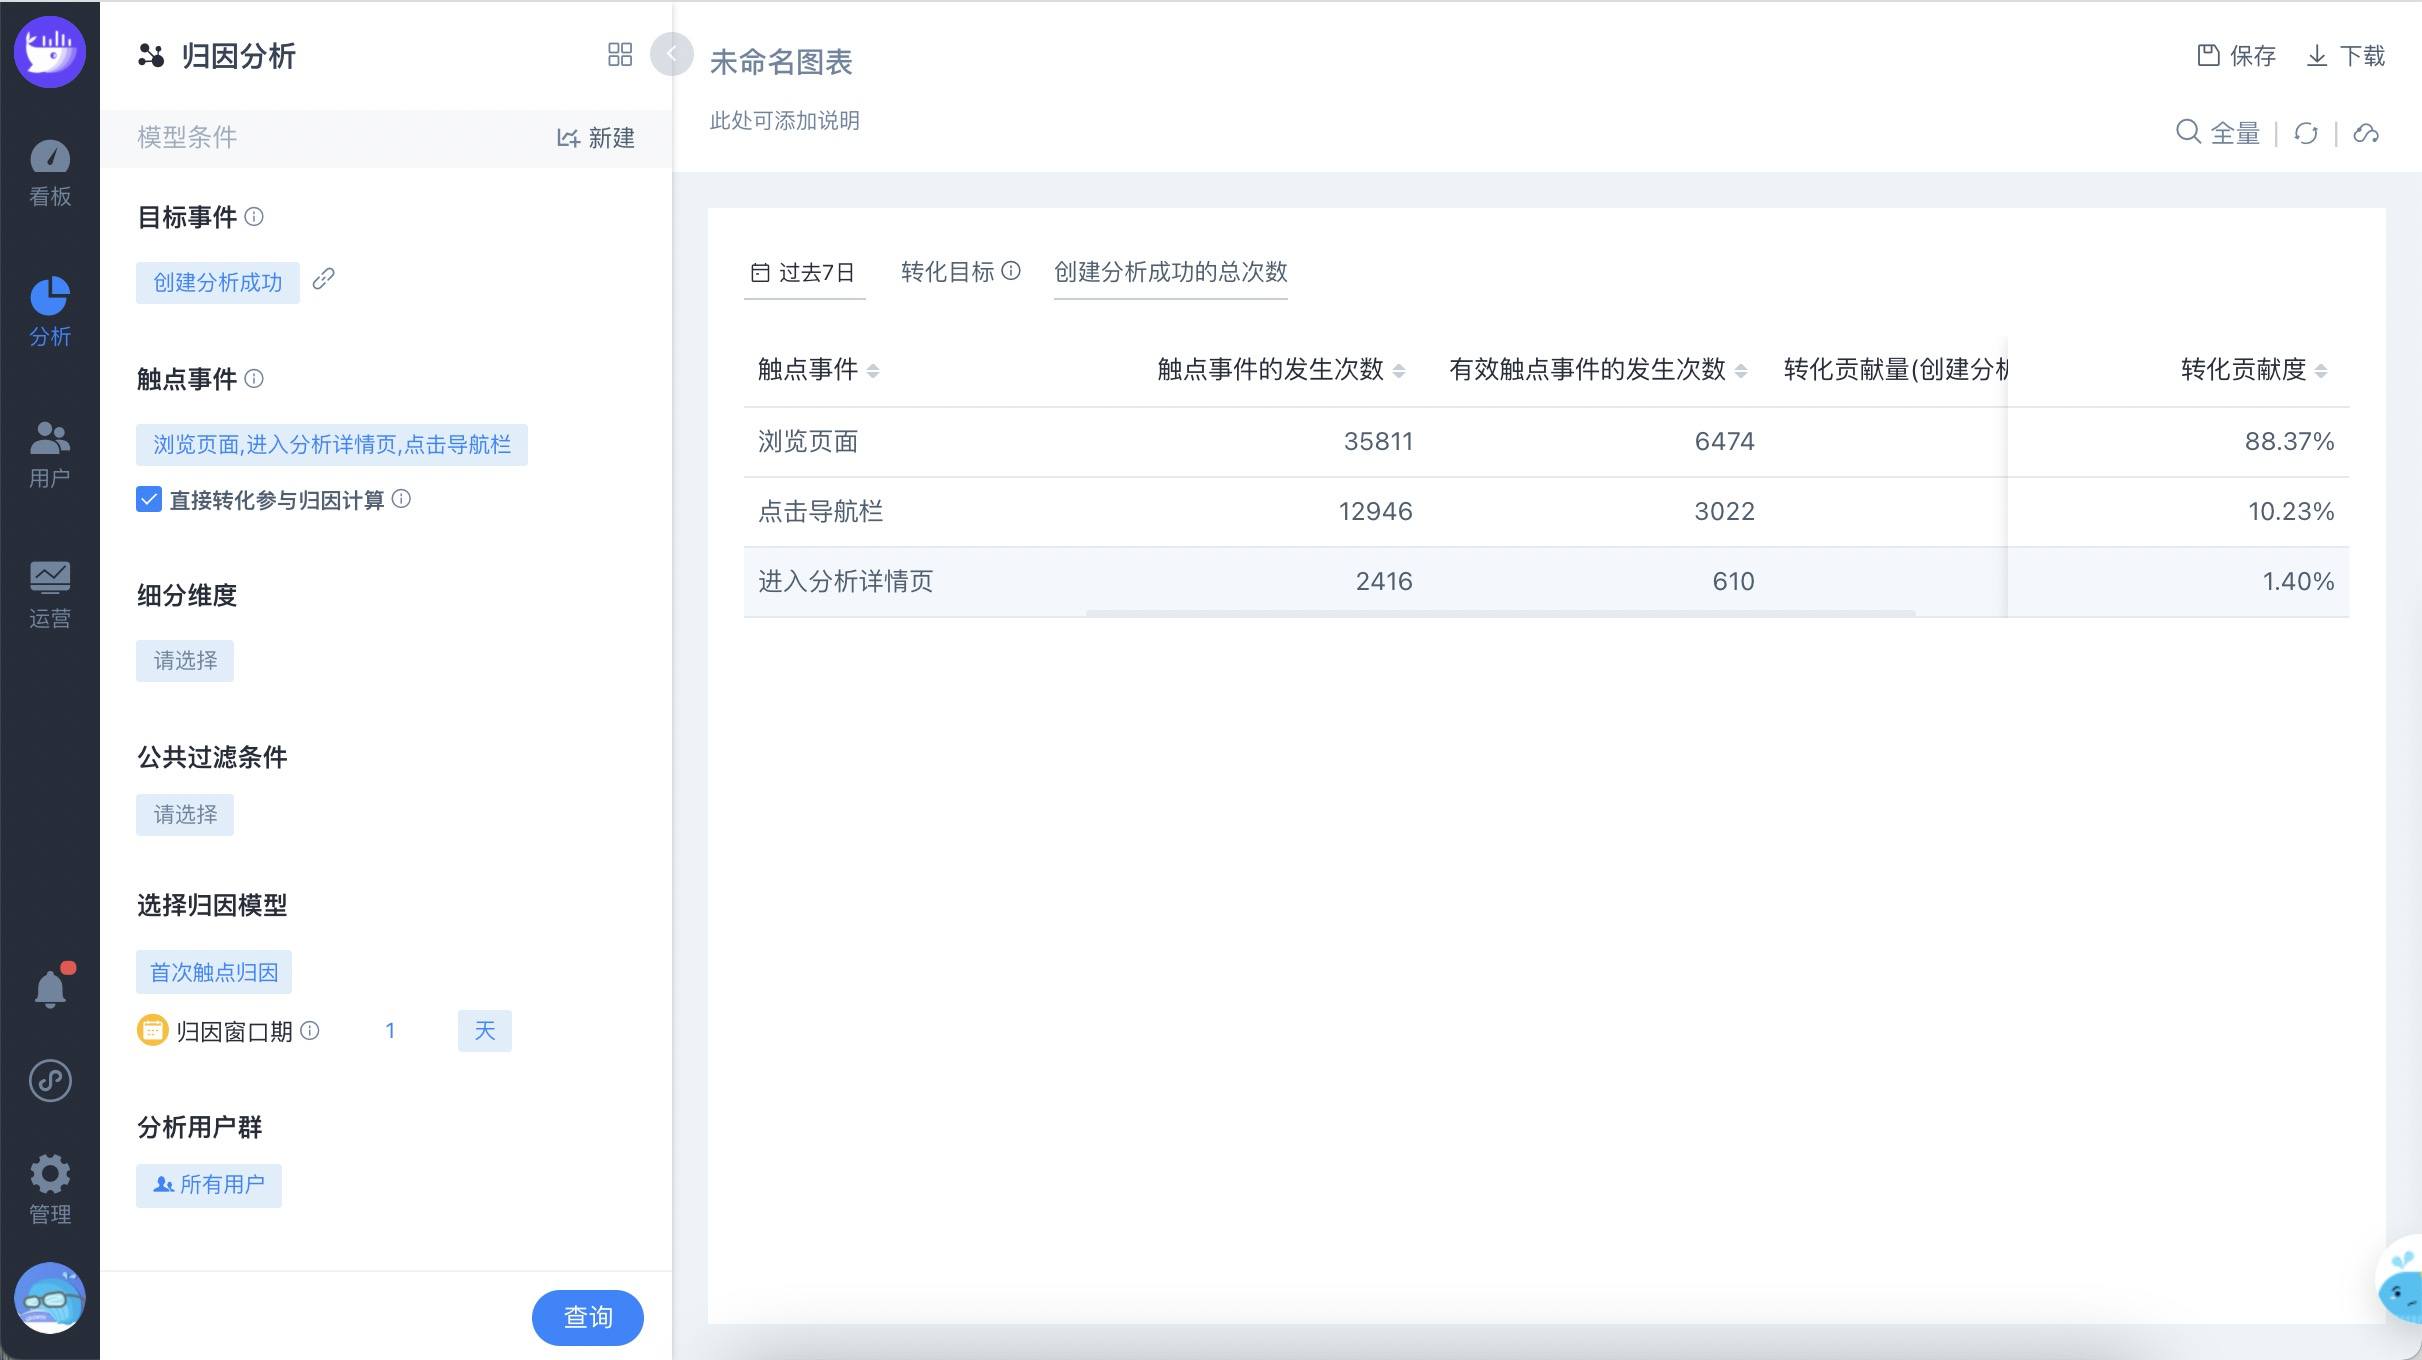Open the touchpoint events selector
This screenshot has height=1360, width=2422.
pyautogui.click(x=332, y=445)
